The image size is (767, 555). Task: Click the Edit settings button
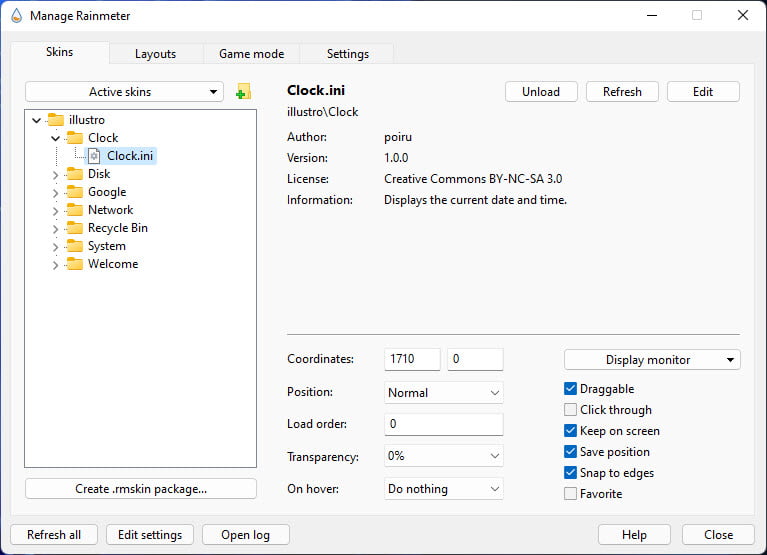pos(150,534)
